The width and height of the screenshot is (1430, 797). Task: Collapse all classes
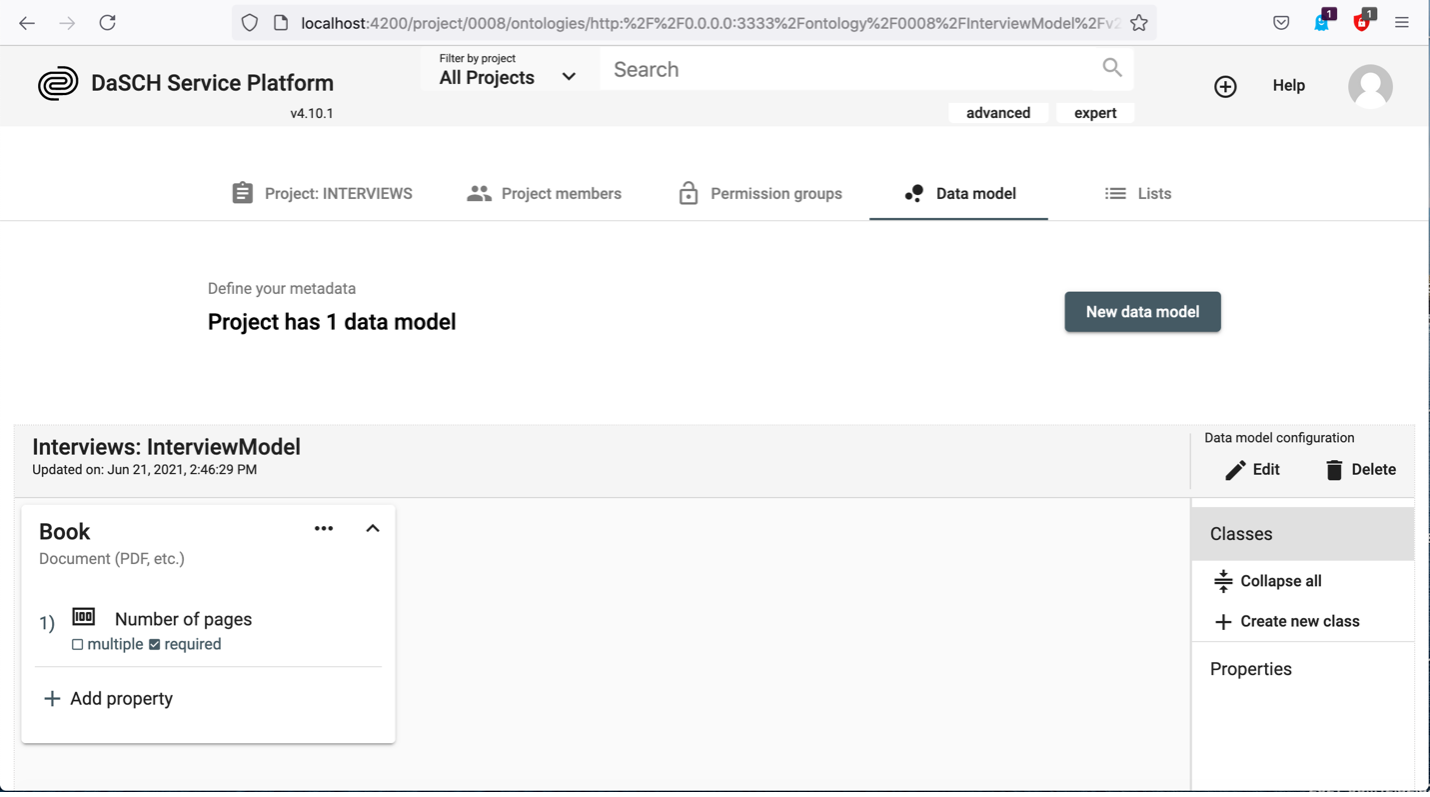pyautogui.click(x=1268, y=581)
